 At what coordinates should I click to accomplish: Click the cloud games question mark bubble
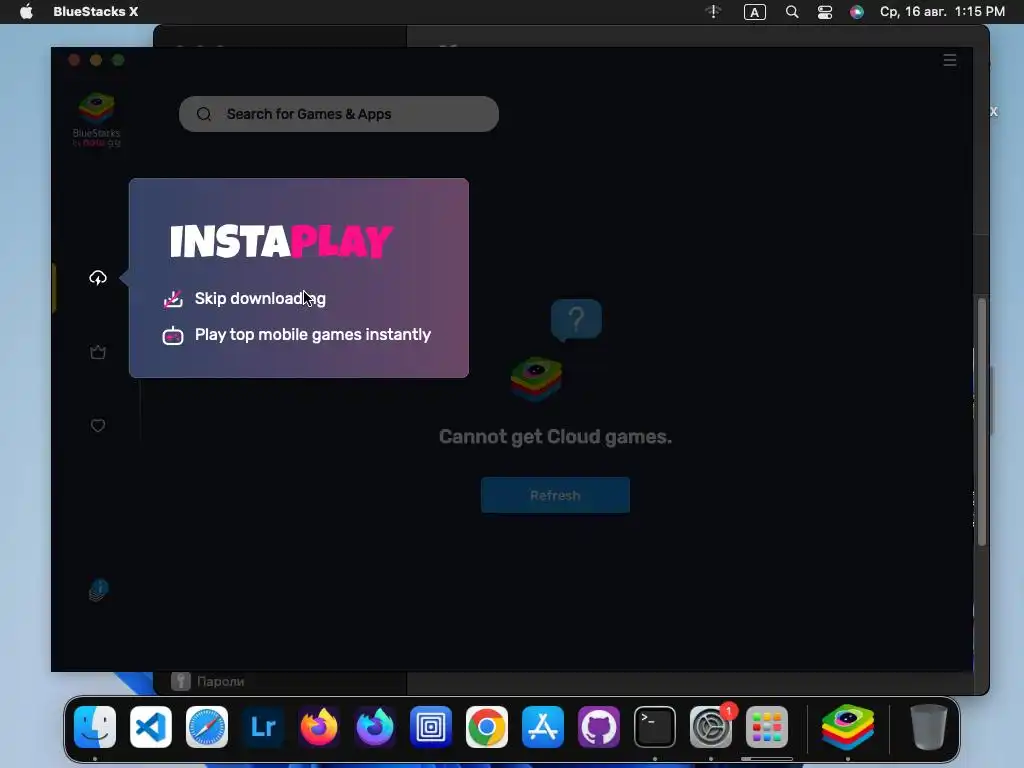pos(576,320)
